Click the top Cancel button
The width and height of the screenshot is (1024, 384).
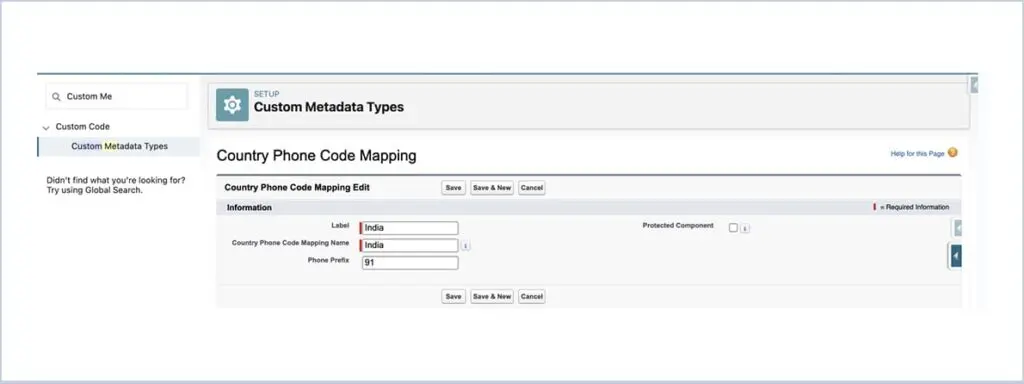(532, 188)
